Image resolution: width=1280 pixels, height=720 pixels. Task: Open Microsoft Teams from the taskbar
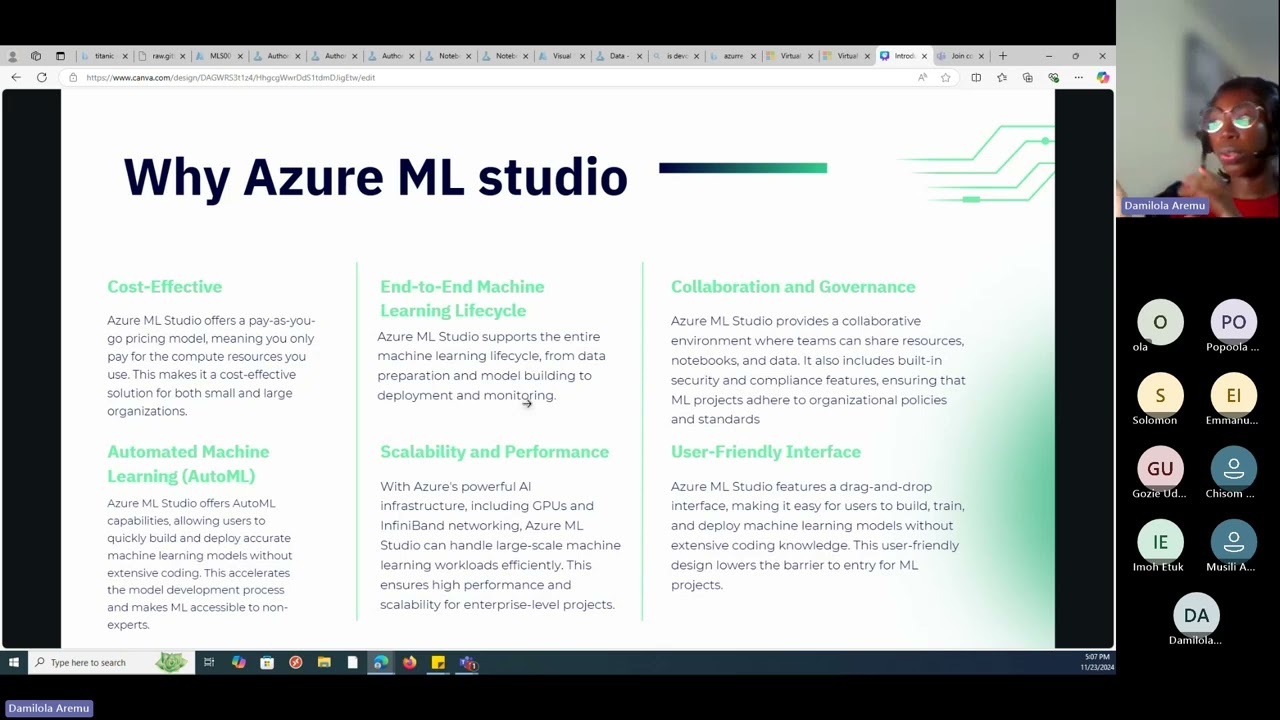click(x=467, y=662)
